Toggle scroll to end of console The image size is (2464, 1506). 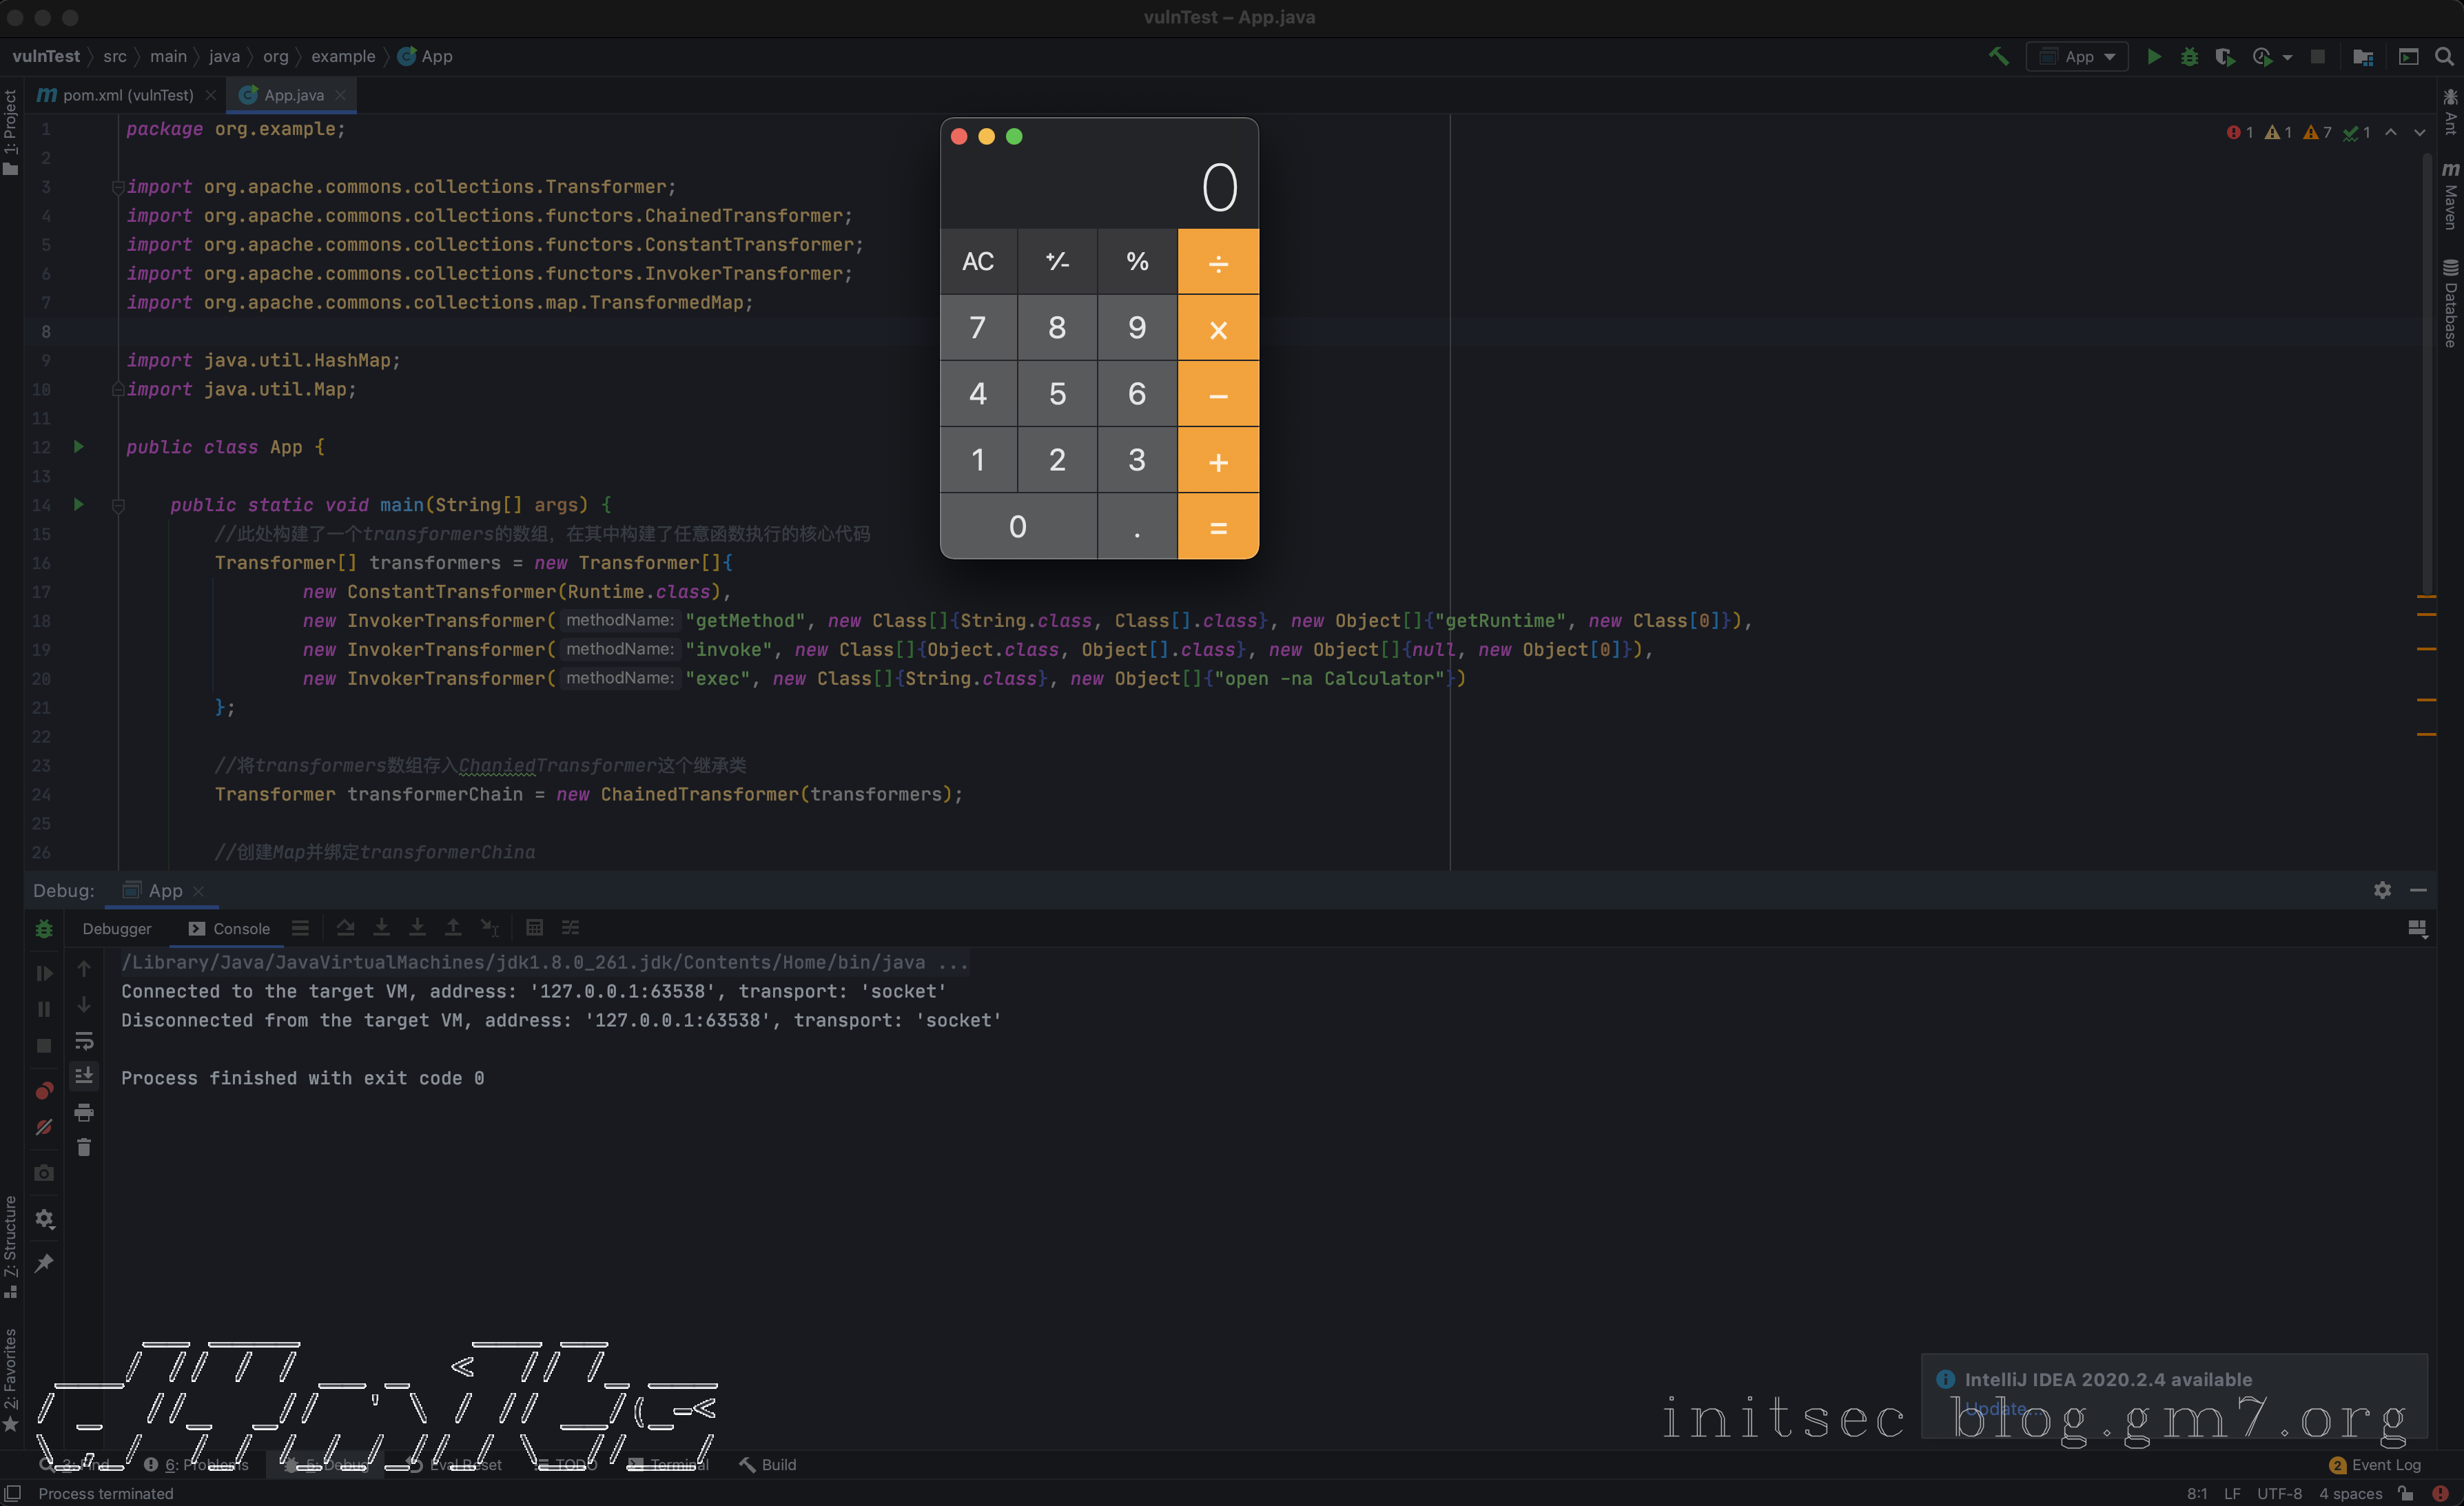click(84, 1076)
